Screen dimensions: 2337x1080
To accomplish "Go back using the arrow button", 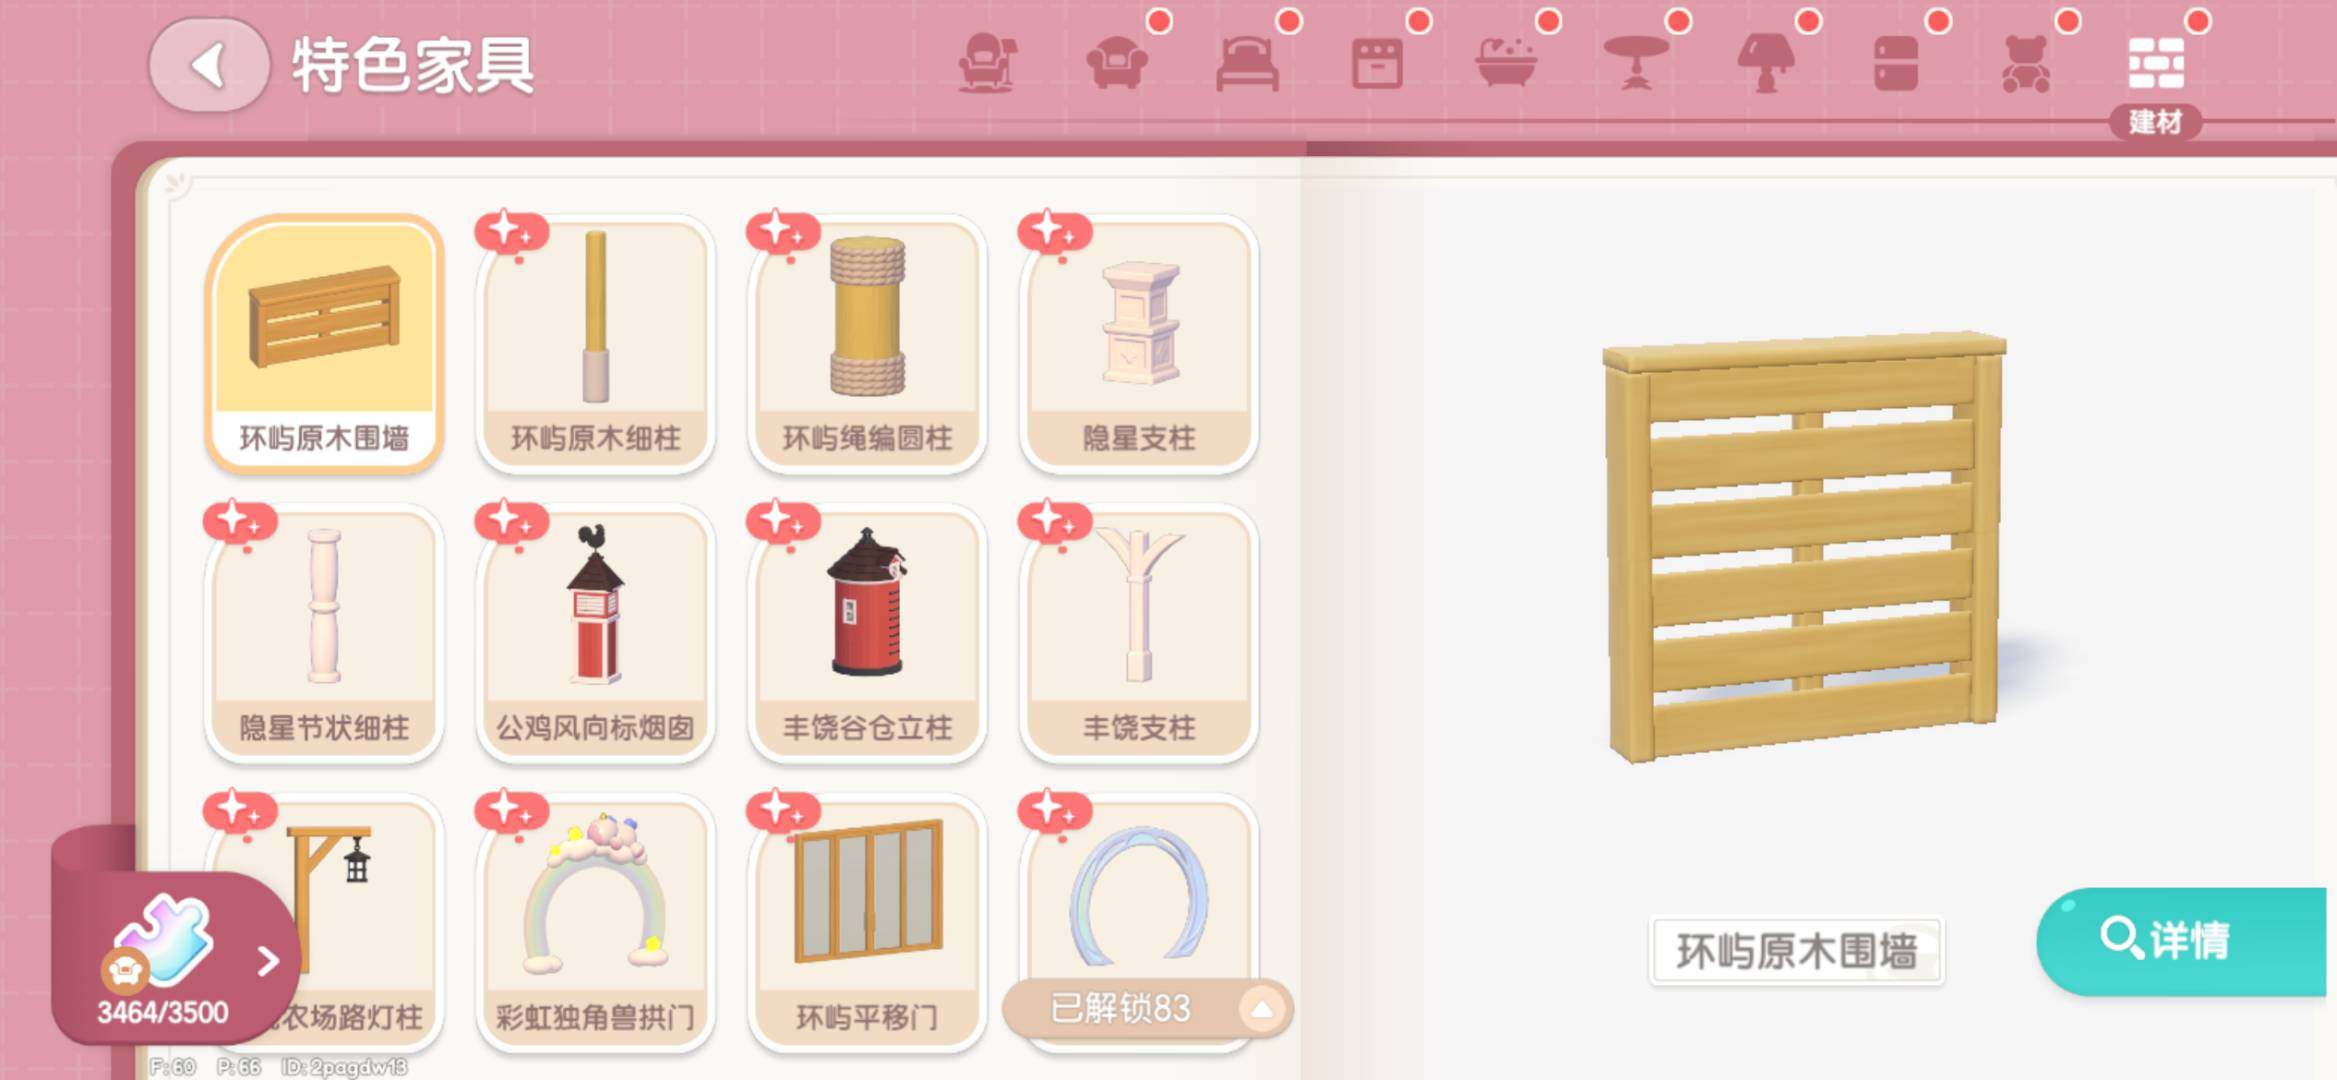I will point(209,66).
